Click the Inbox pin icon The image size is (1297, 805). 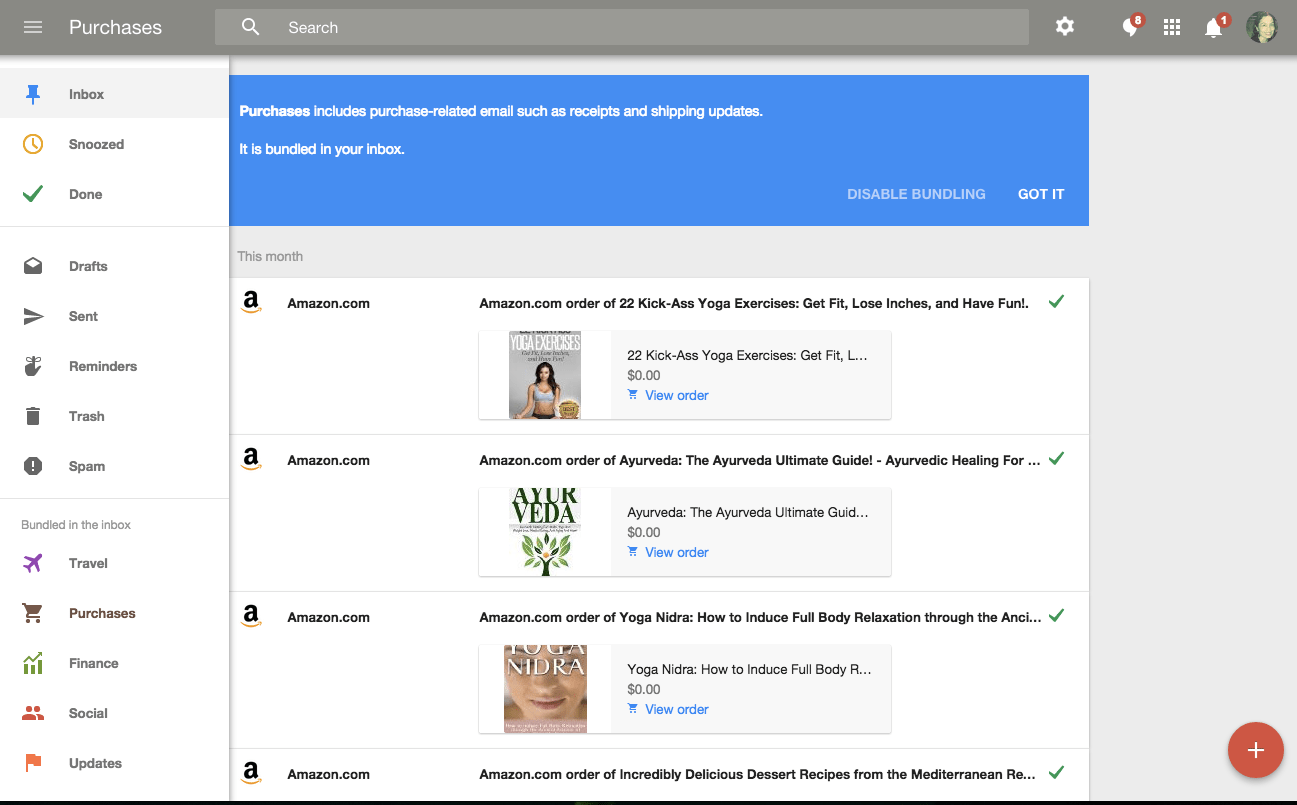(x=33, y=94)
